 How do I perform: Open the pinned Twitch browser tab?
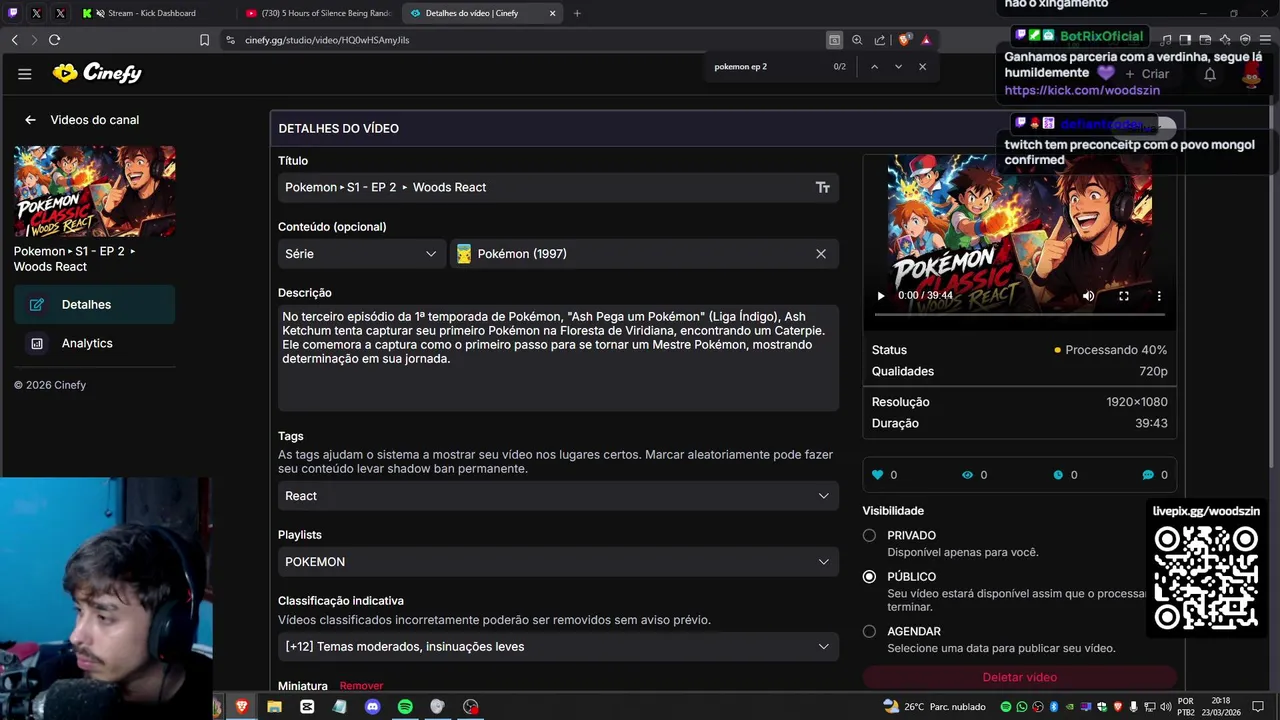(13, 13)
